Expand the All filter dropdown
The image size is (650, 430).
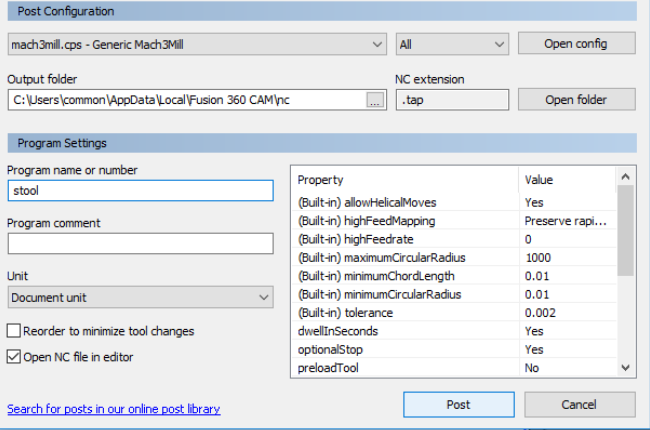(452, 44)
